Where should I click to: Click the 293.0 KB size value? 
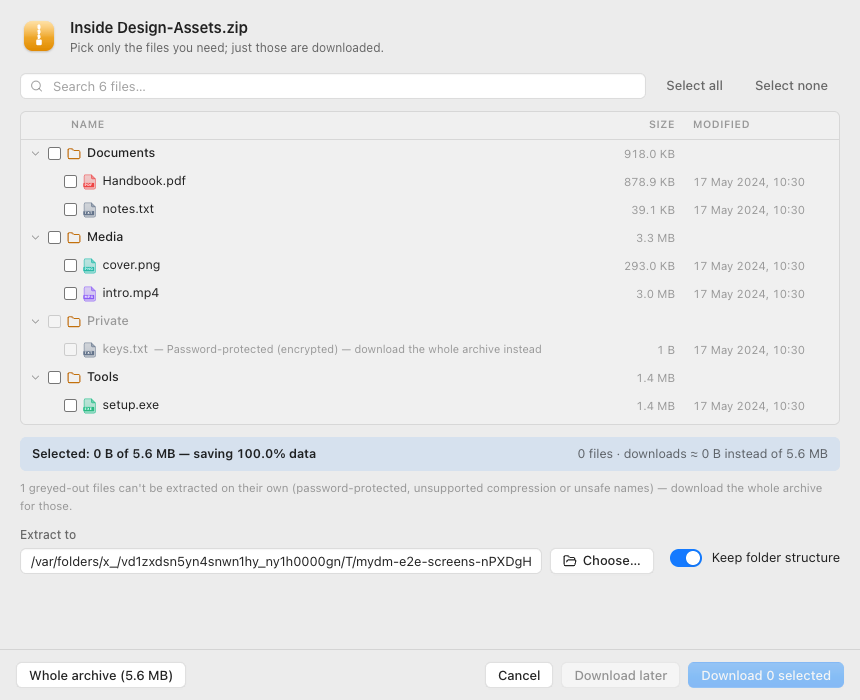point(649,266)
